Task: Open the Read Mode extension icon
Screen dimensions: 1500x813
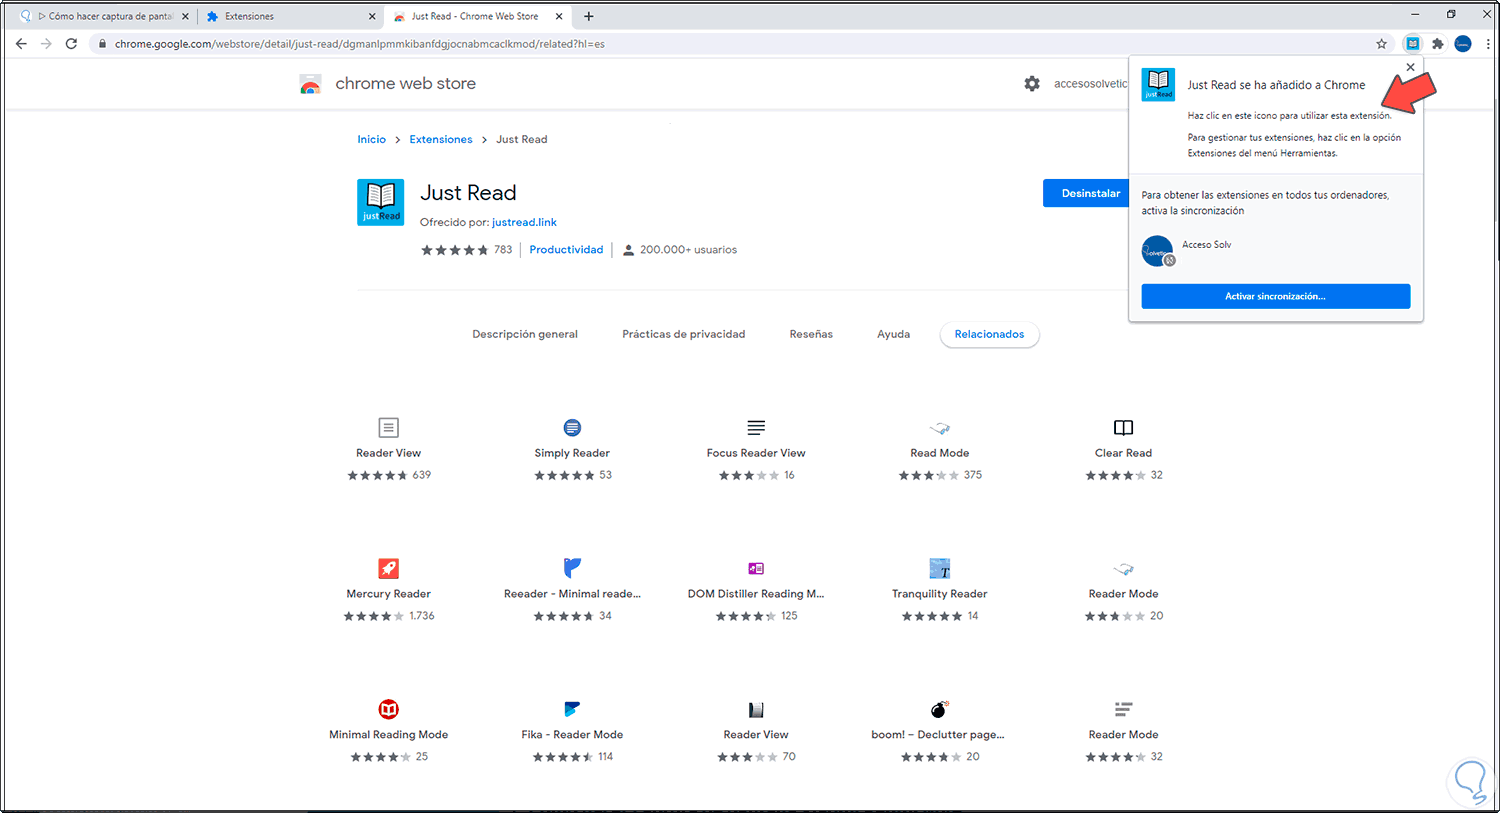Action: coord(940,428)
